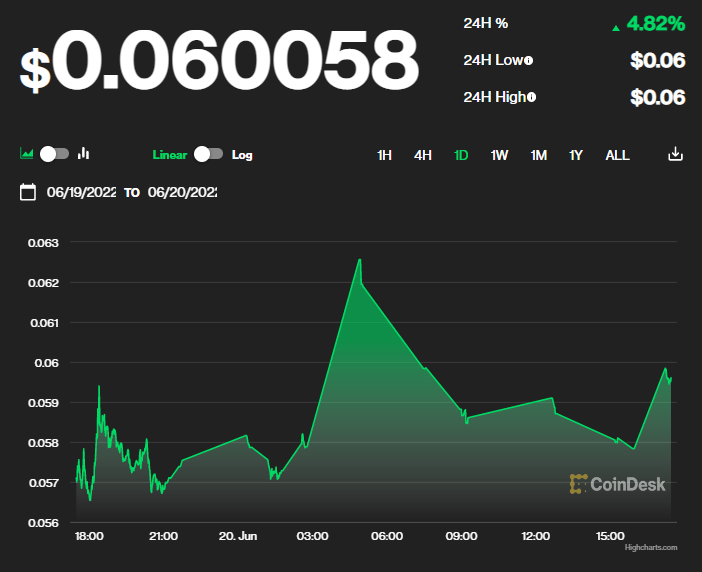Select the Linear scale label
This screenshot has height=572, width=702.
tap(170, 155)
